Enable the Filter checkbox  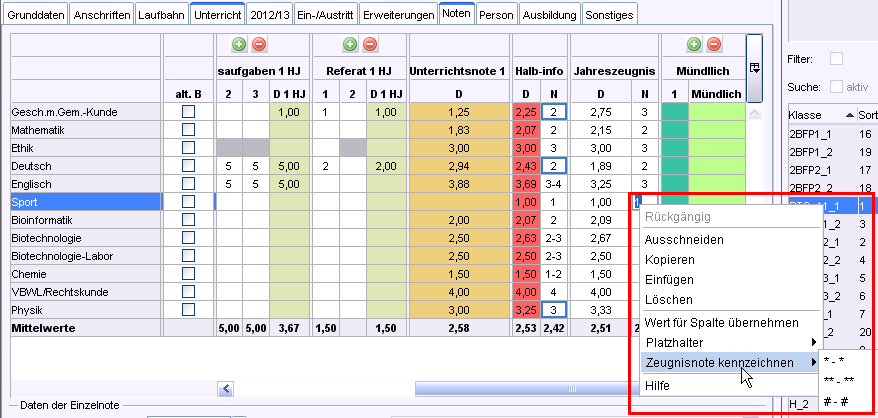(836, 59)
